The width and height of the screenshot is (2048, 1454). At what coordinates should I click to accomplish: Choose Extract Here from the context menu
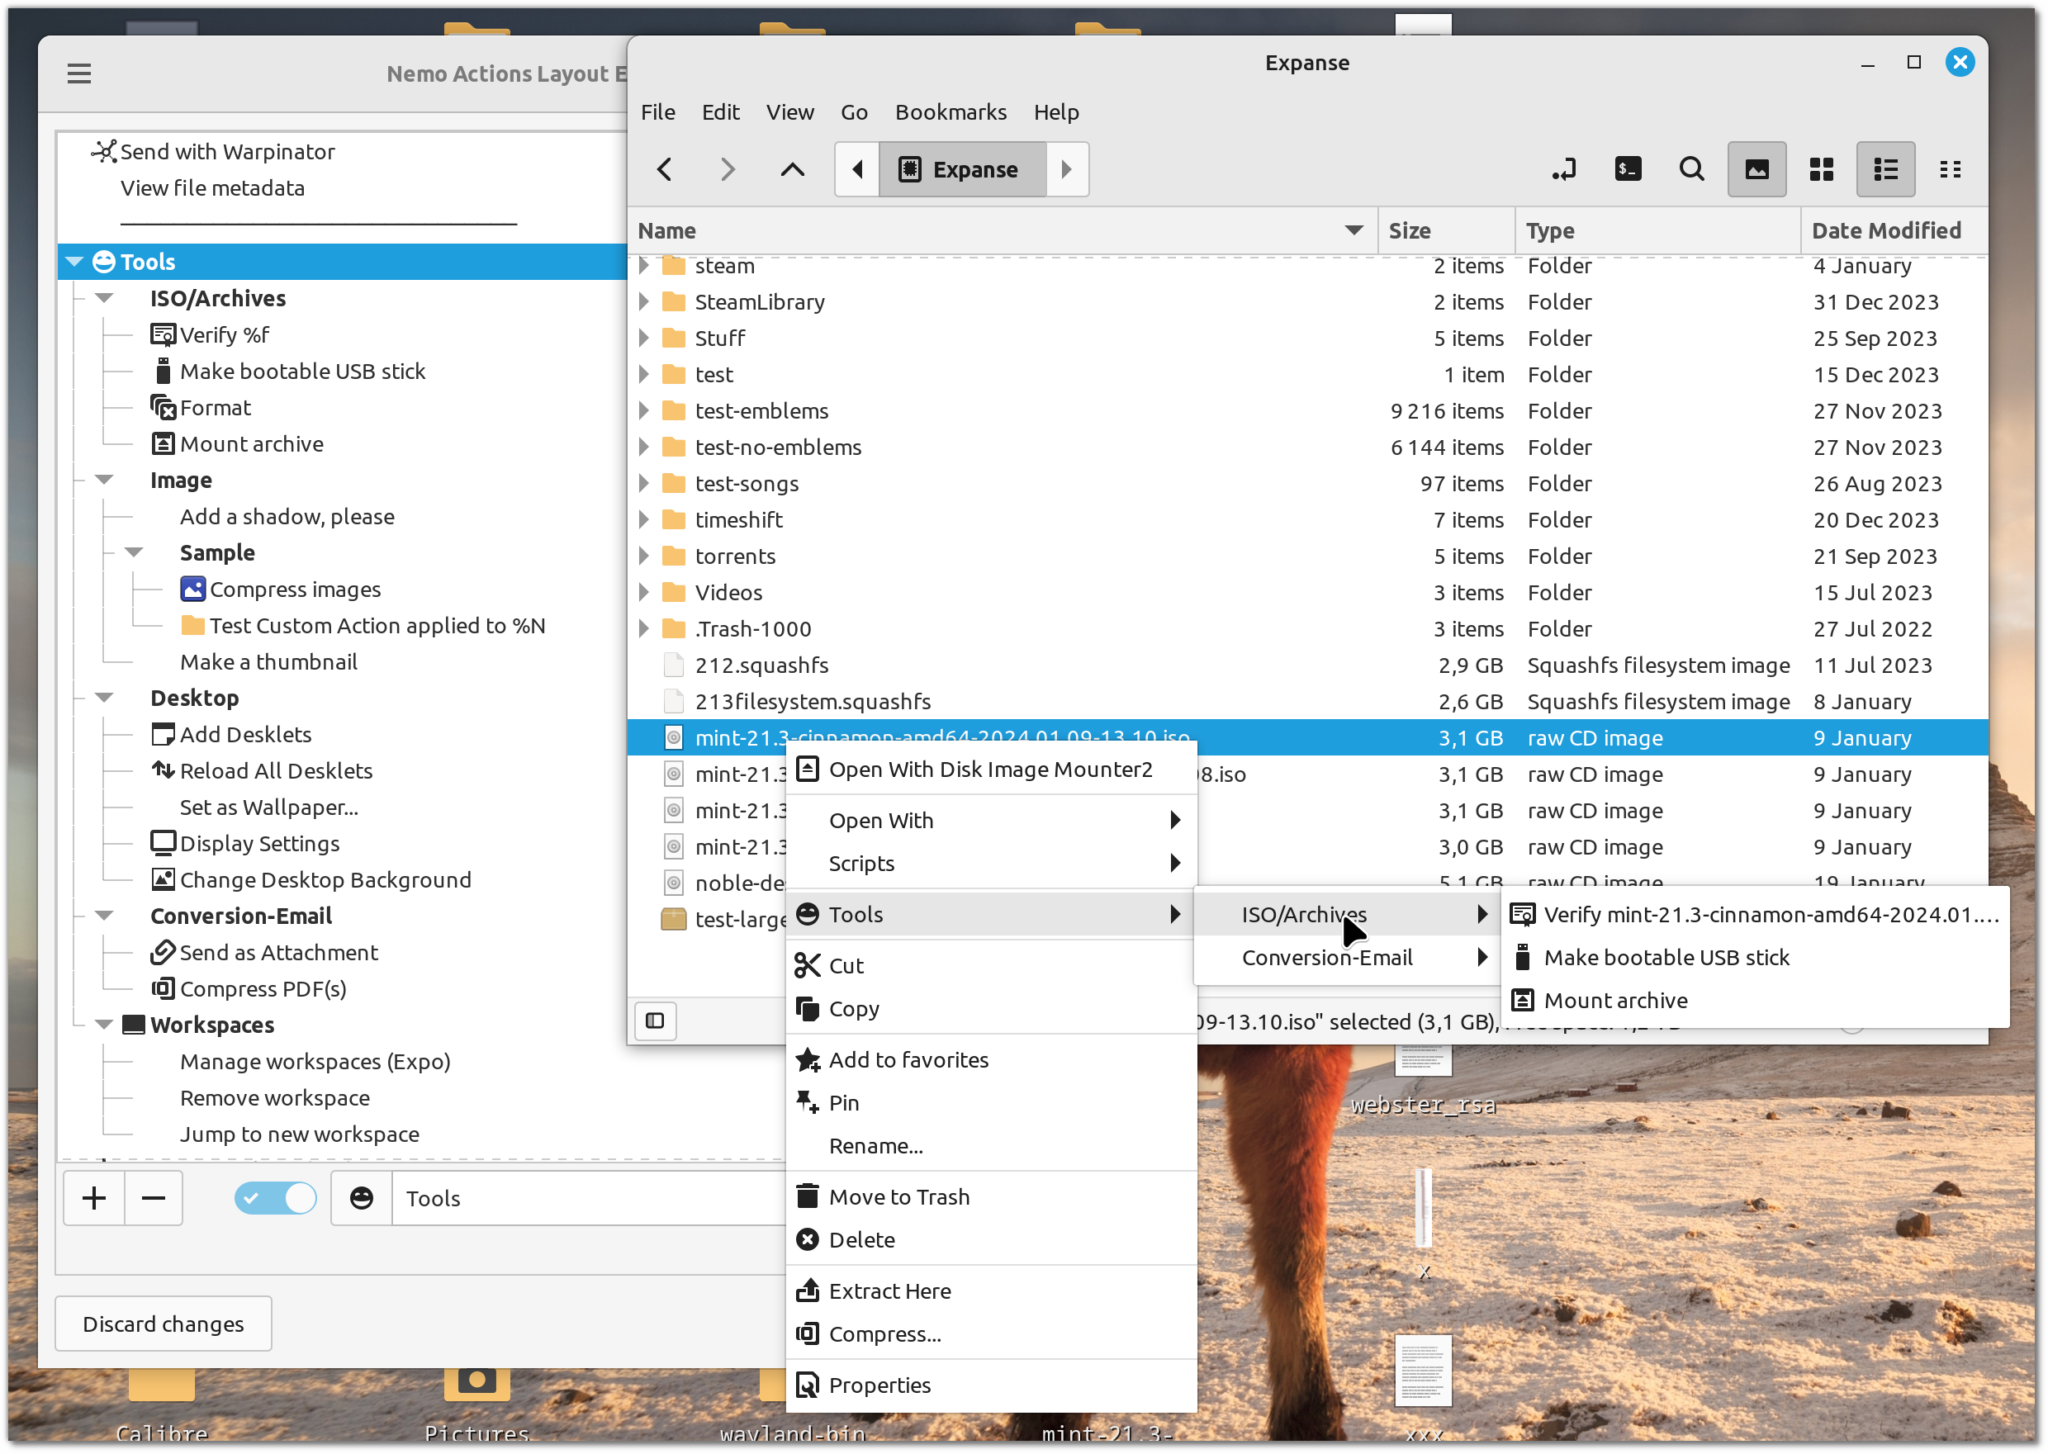(x=889, y=1290)
